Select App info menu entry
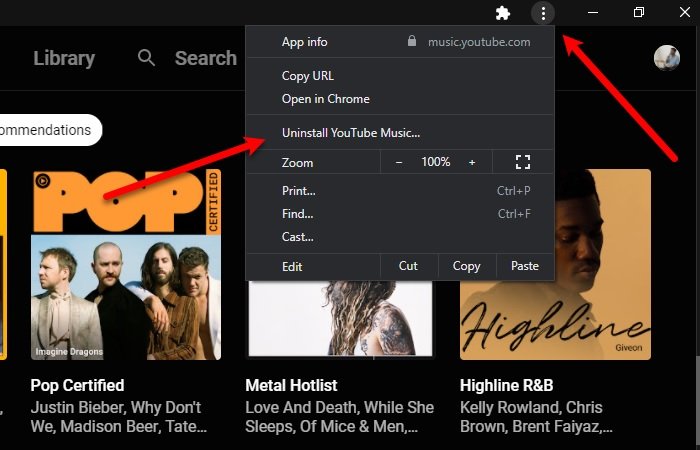Screen dimensions: 700x450 (x=304, y=42)
